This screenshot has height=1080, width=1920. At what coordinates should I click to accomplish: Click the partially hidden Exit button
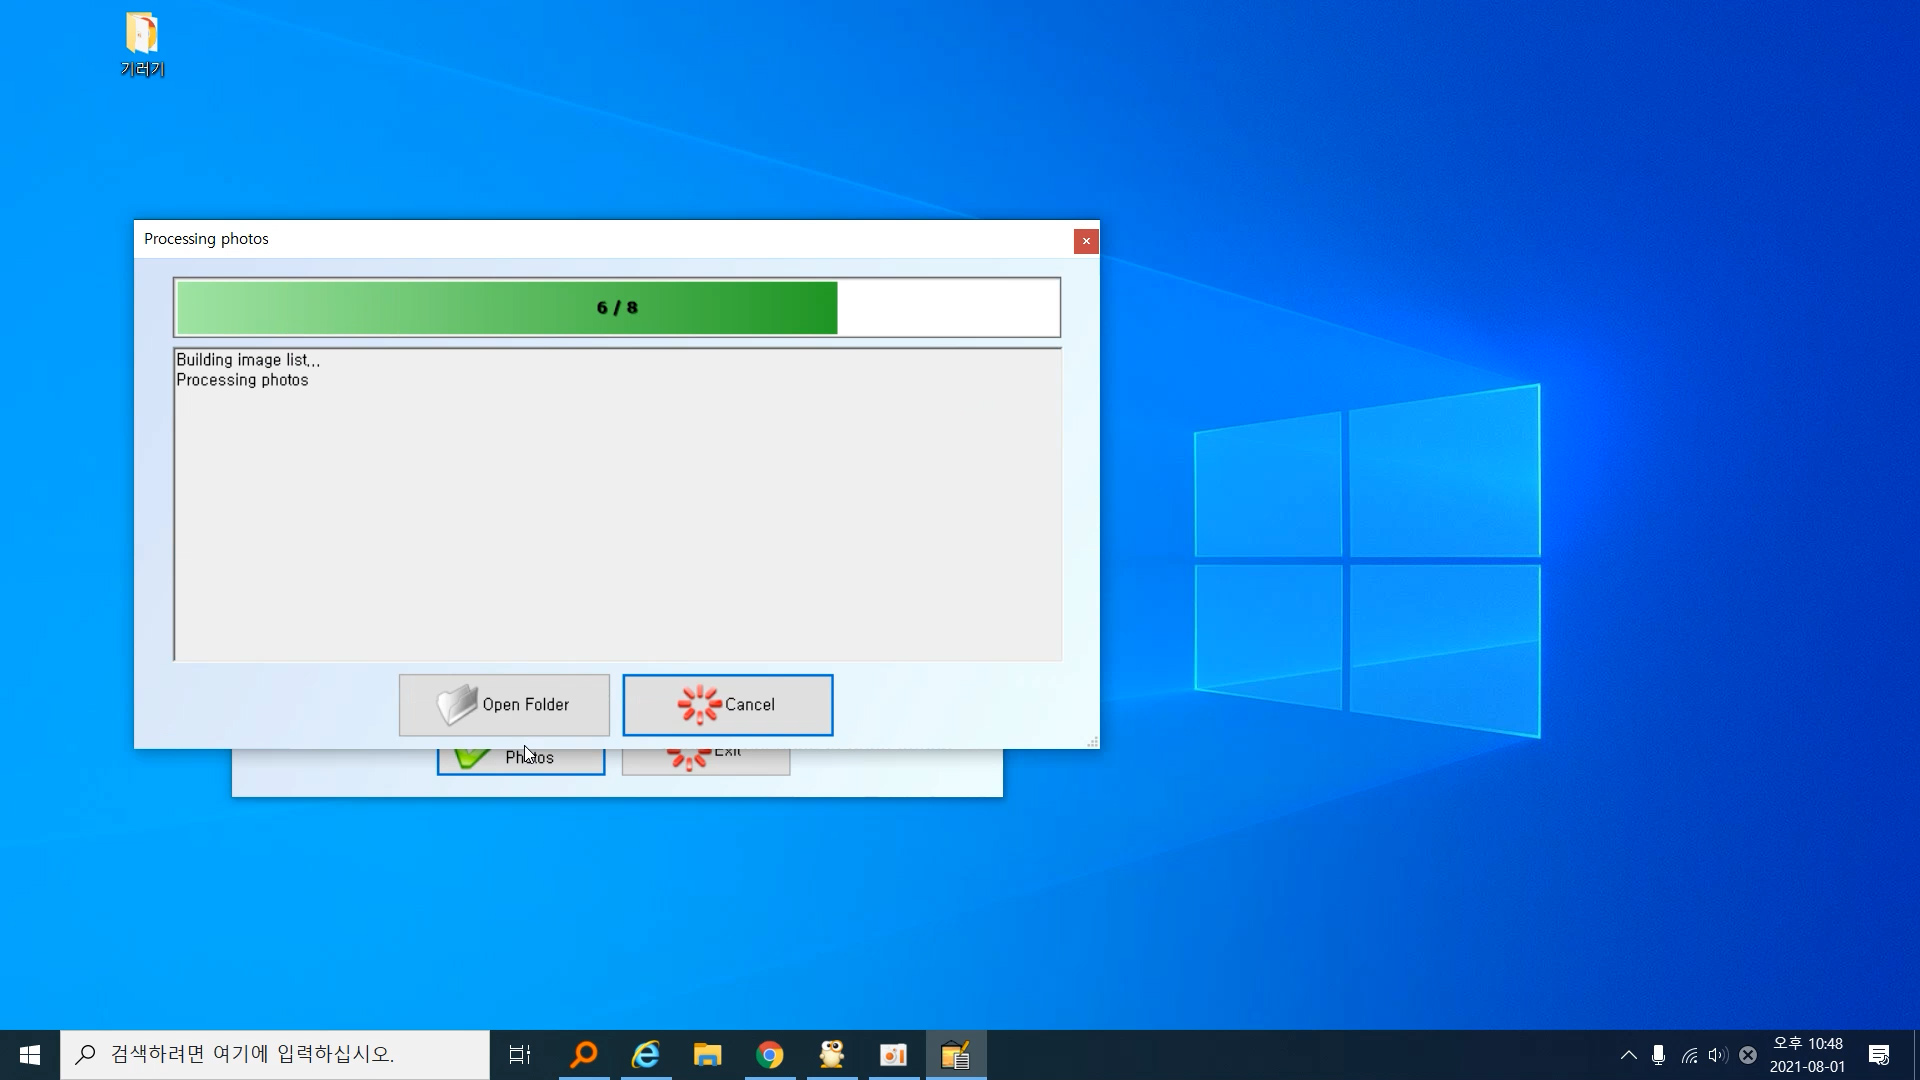click(705, 761)
